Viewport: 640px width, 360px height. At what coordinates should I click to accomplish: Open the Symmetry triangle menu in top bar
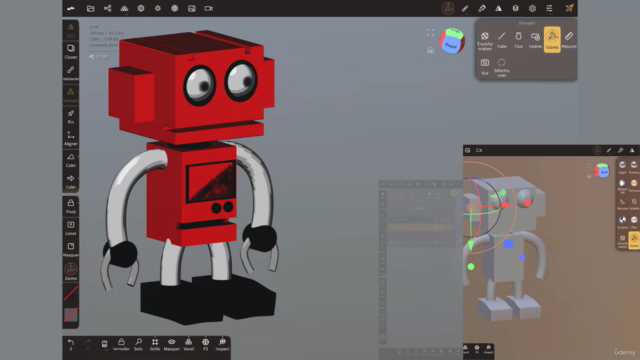(x=498, y=8)
